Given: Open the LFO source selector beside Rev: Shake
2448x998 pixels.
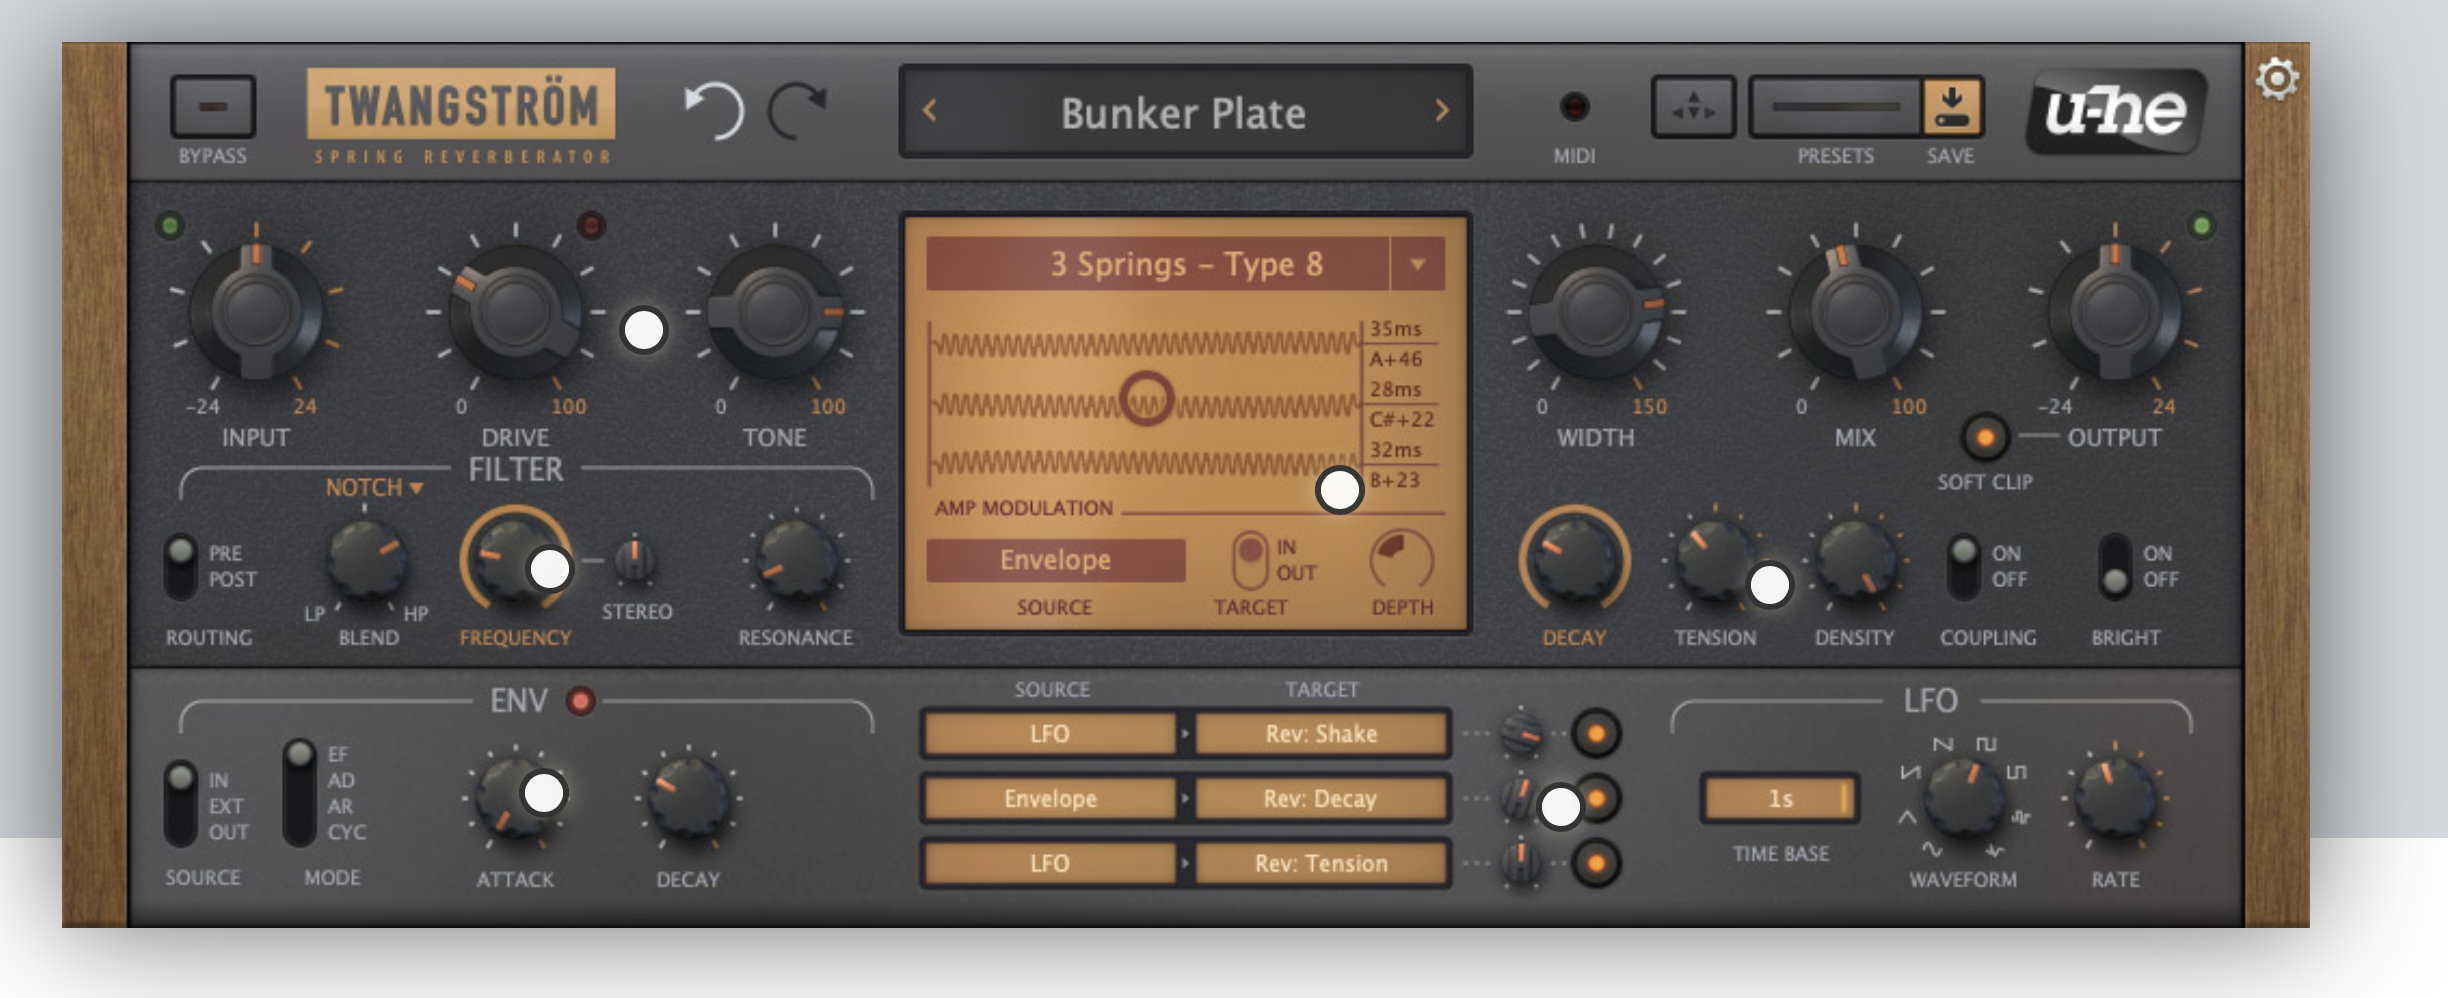Looking at the screenshot, I should pyautogui.click(x=1049, y=734).
